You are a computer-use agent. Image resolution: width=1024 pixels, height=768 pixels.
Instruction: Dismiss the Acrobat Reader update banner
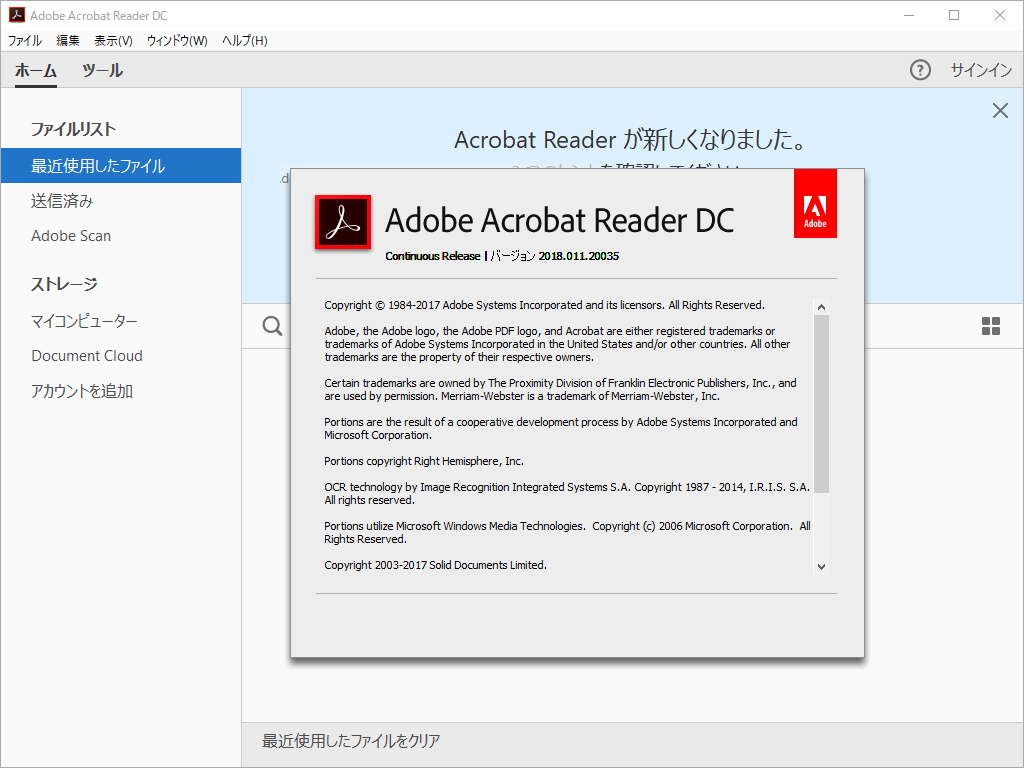coord(1000,110)
